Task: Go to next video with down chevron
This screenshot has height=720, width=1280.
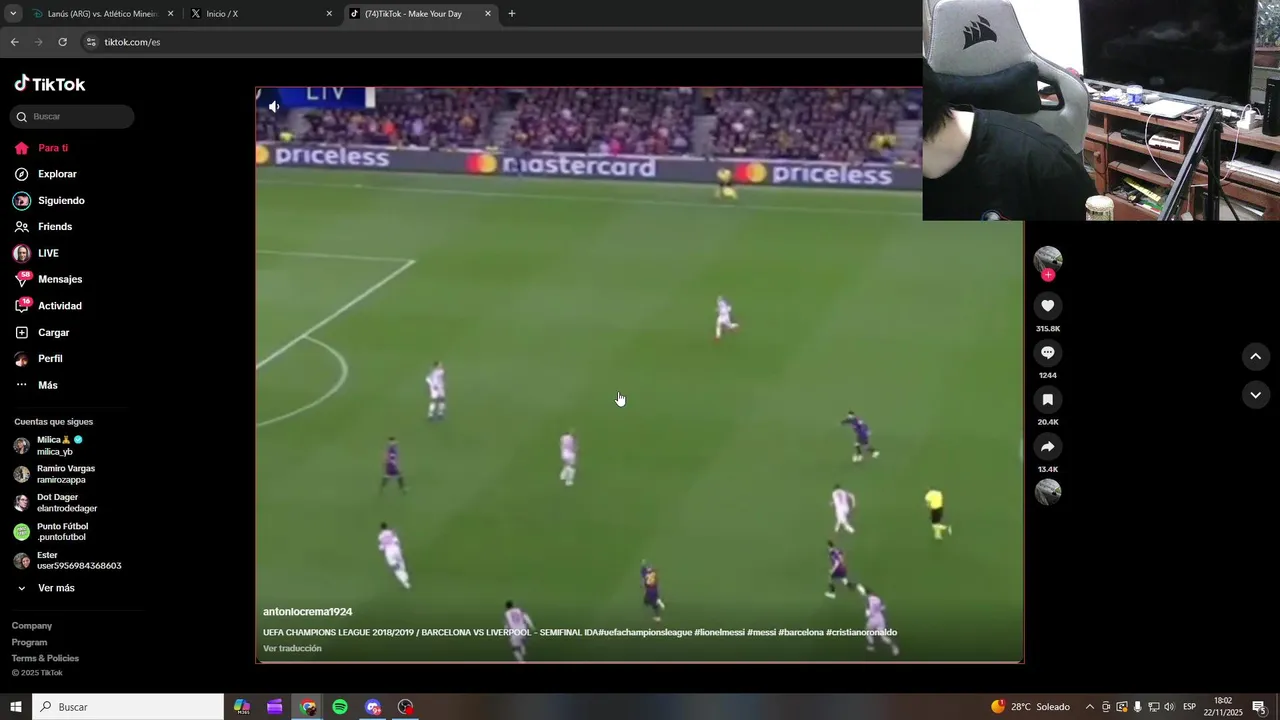Action: click(1256, 395)
